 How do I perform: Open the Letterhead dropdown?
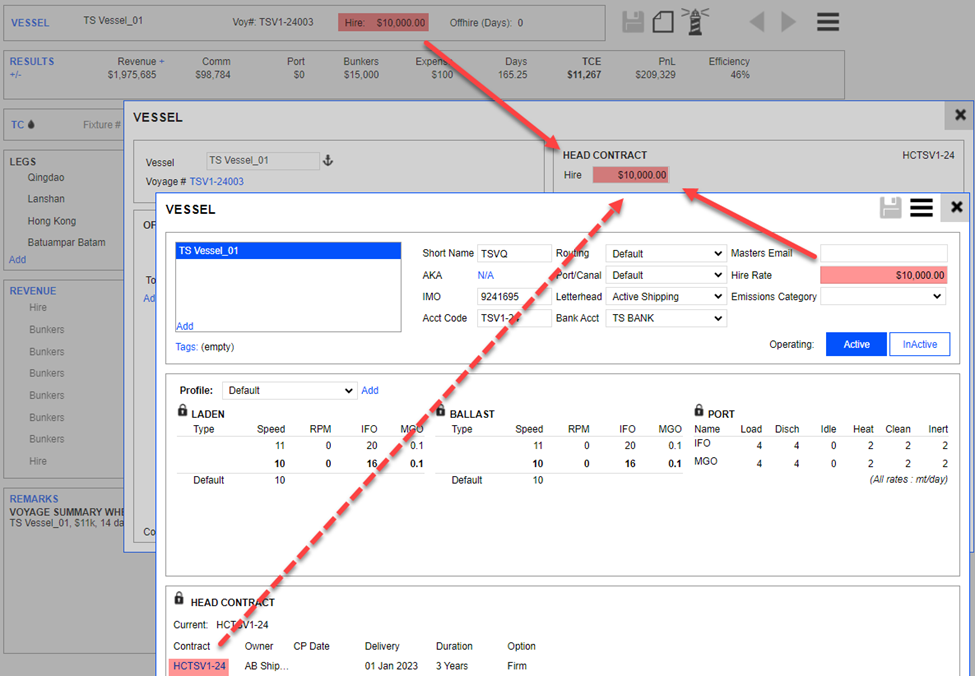coord(665,297)
